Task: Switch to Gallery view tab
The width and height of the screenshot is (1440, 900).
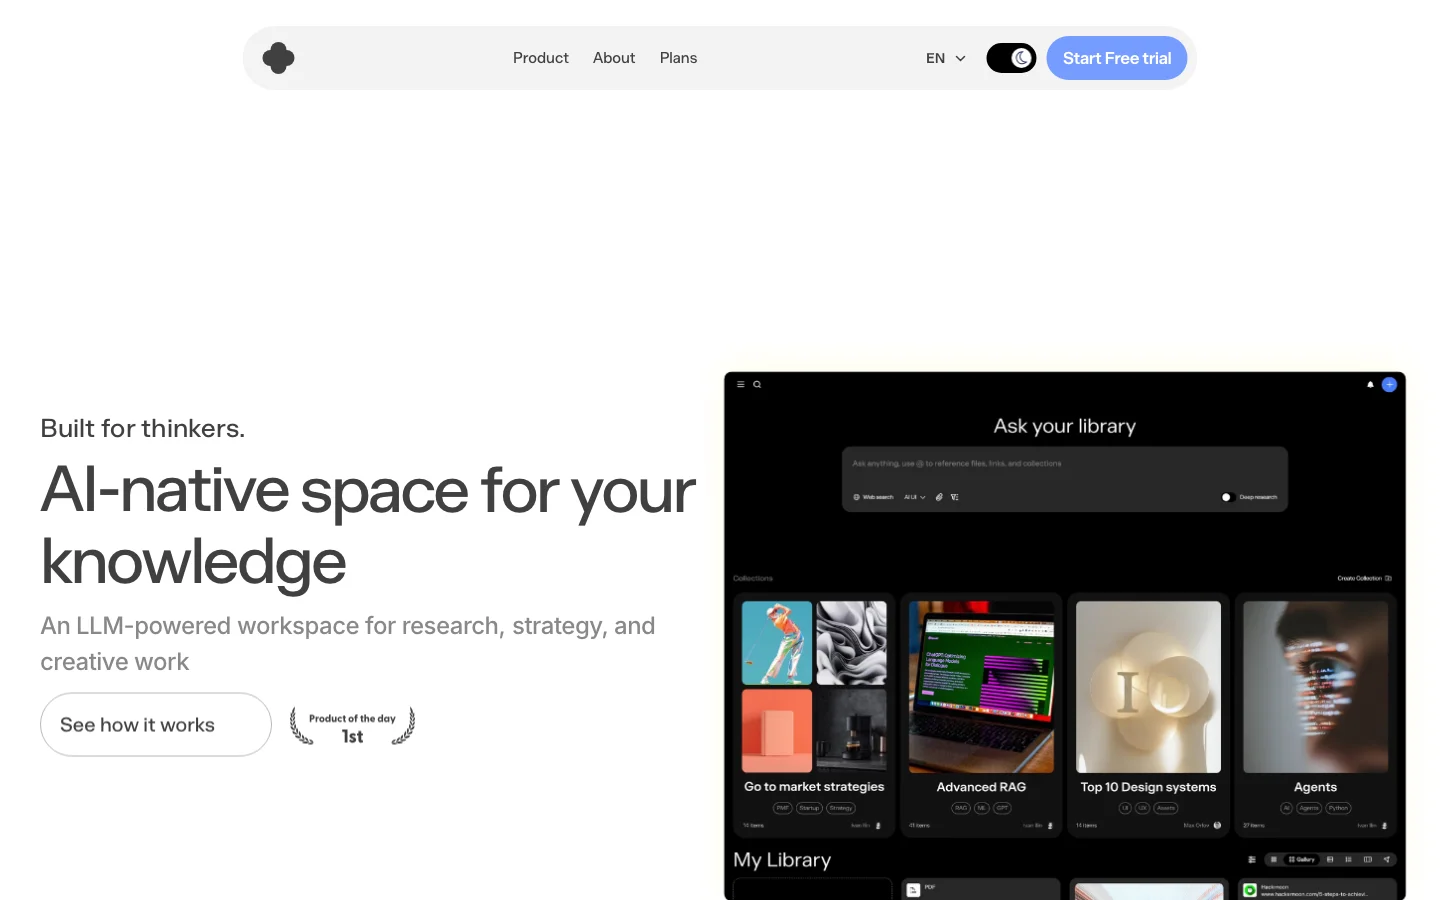Action: (x=1302, y=859)
